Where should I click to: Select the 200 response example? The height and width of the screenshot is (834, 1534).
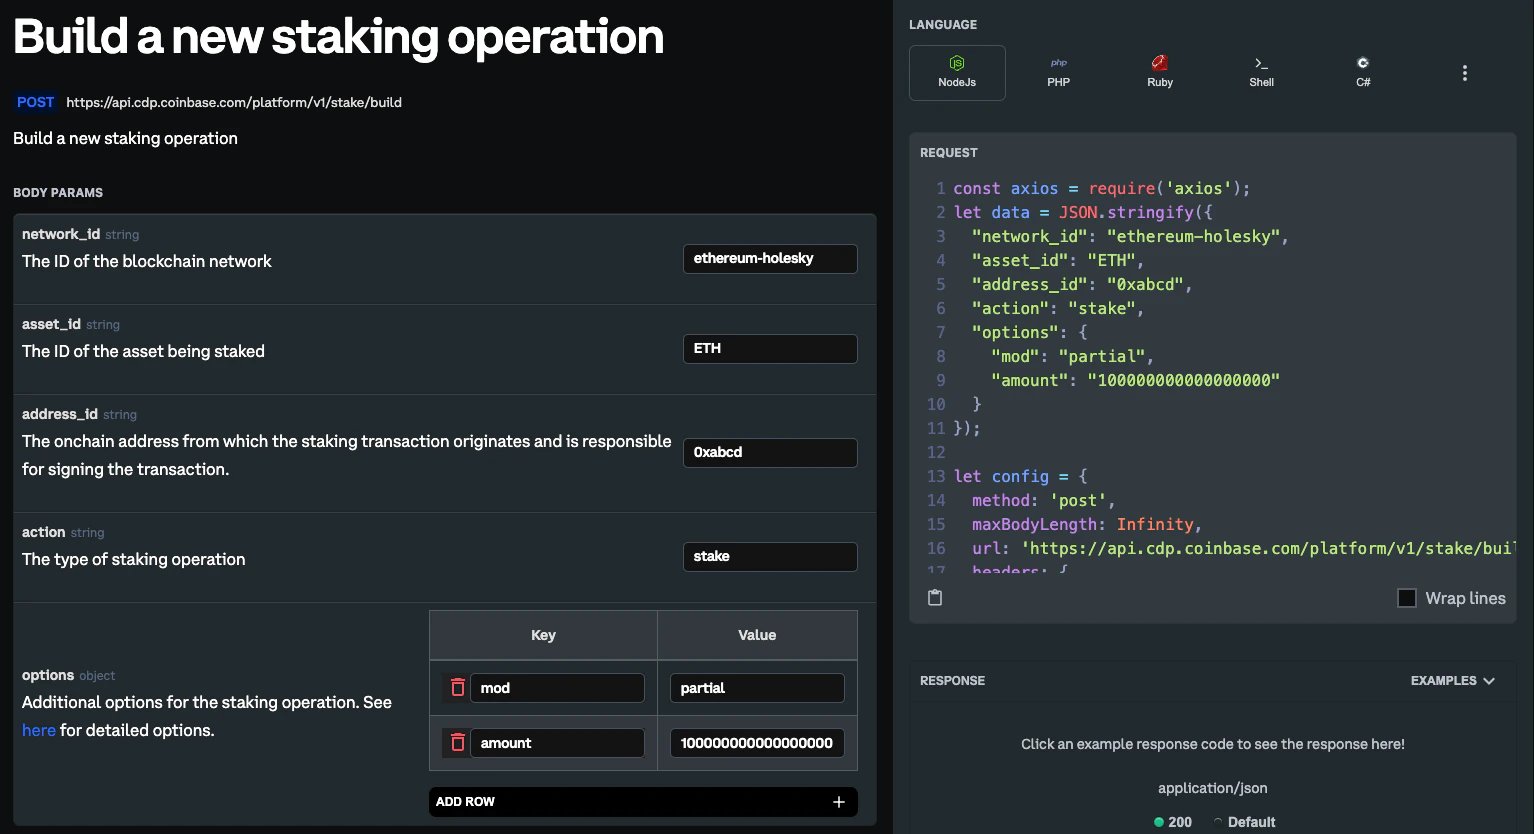pos(1172,821)
